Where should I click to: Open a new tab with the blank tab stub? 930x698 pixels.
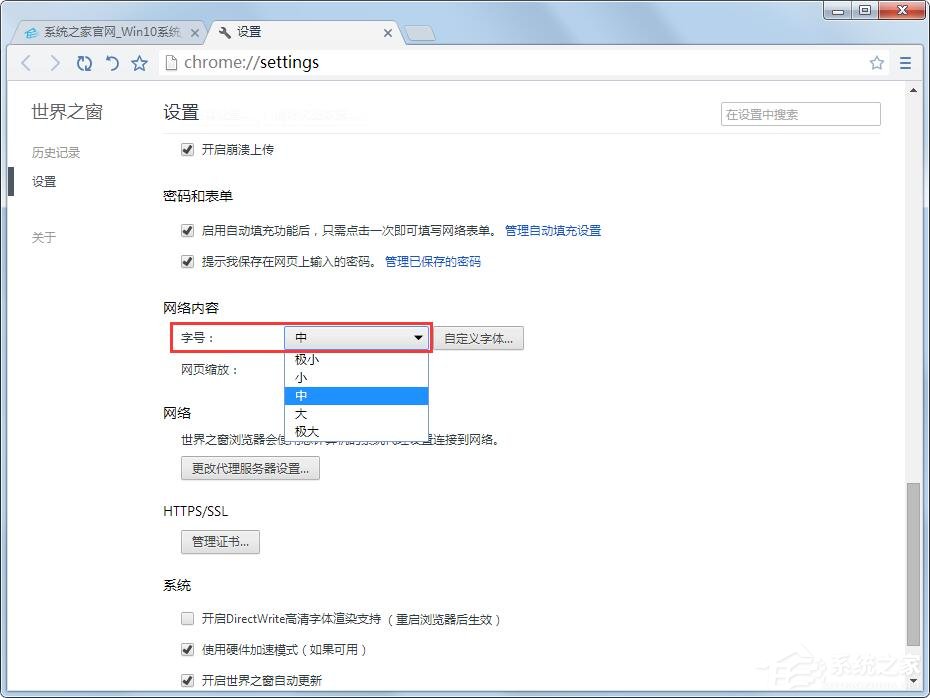[x=419, y=32]
